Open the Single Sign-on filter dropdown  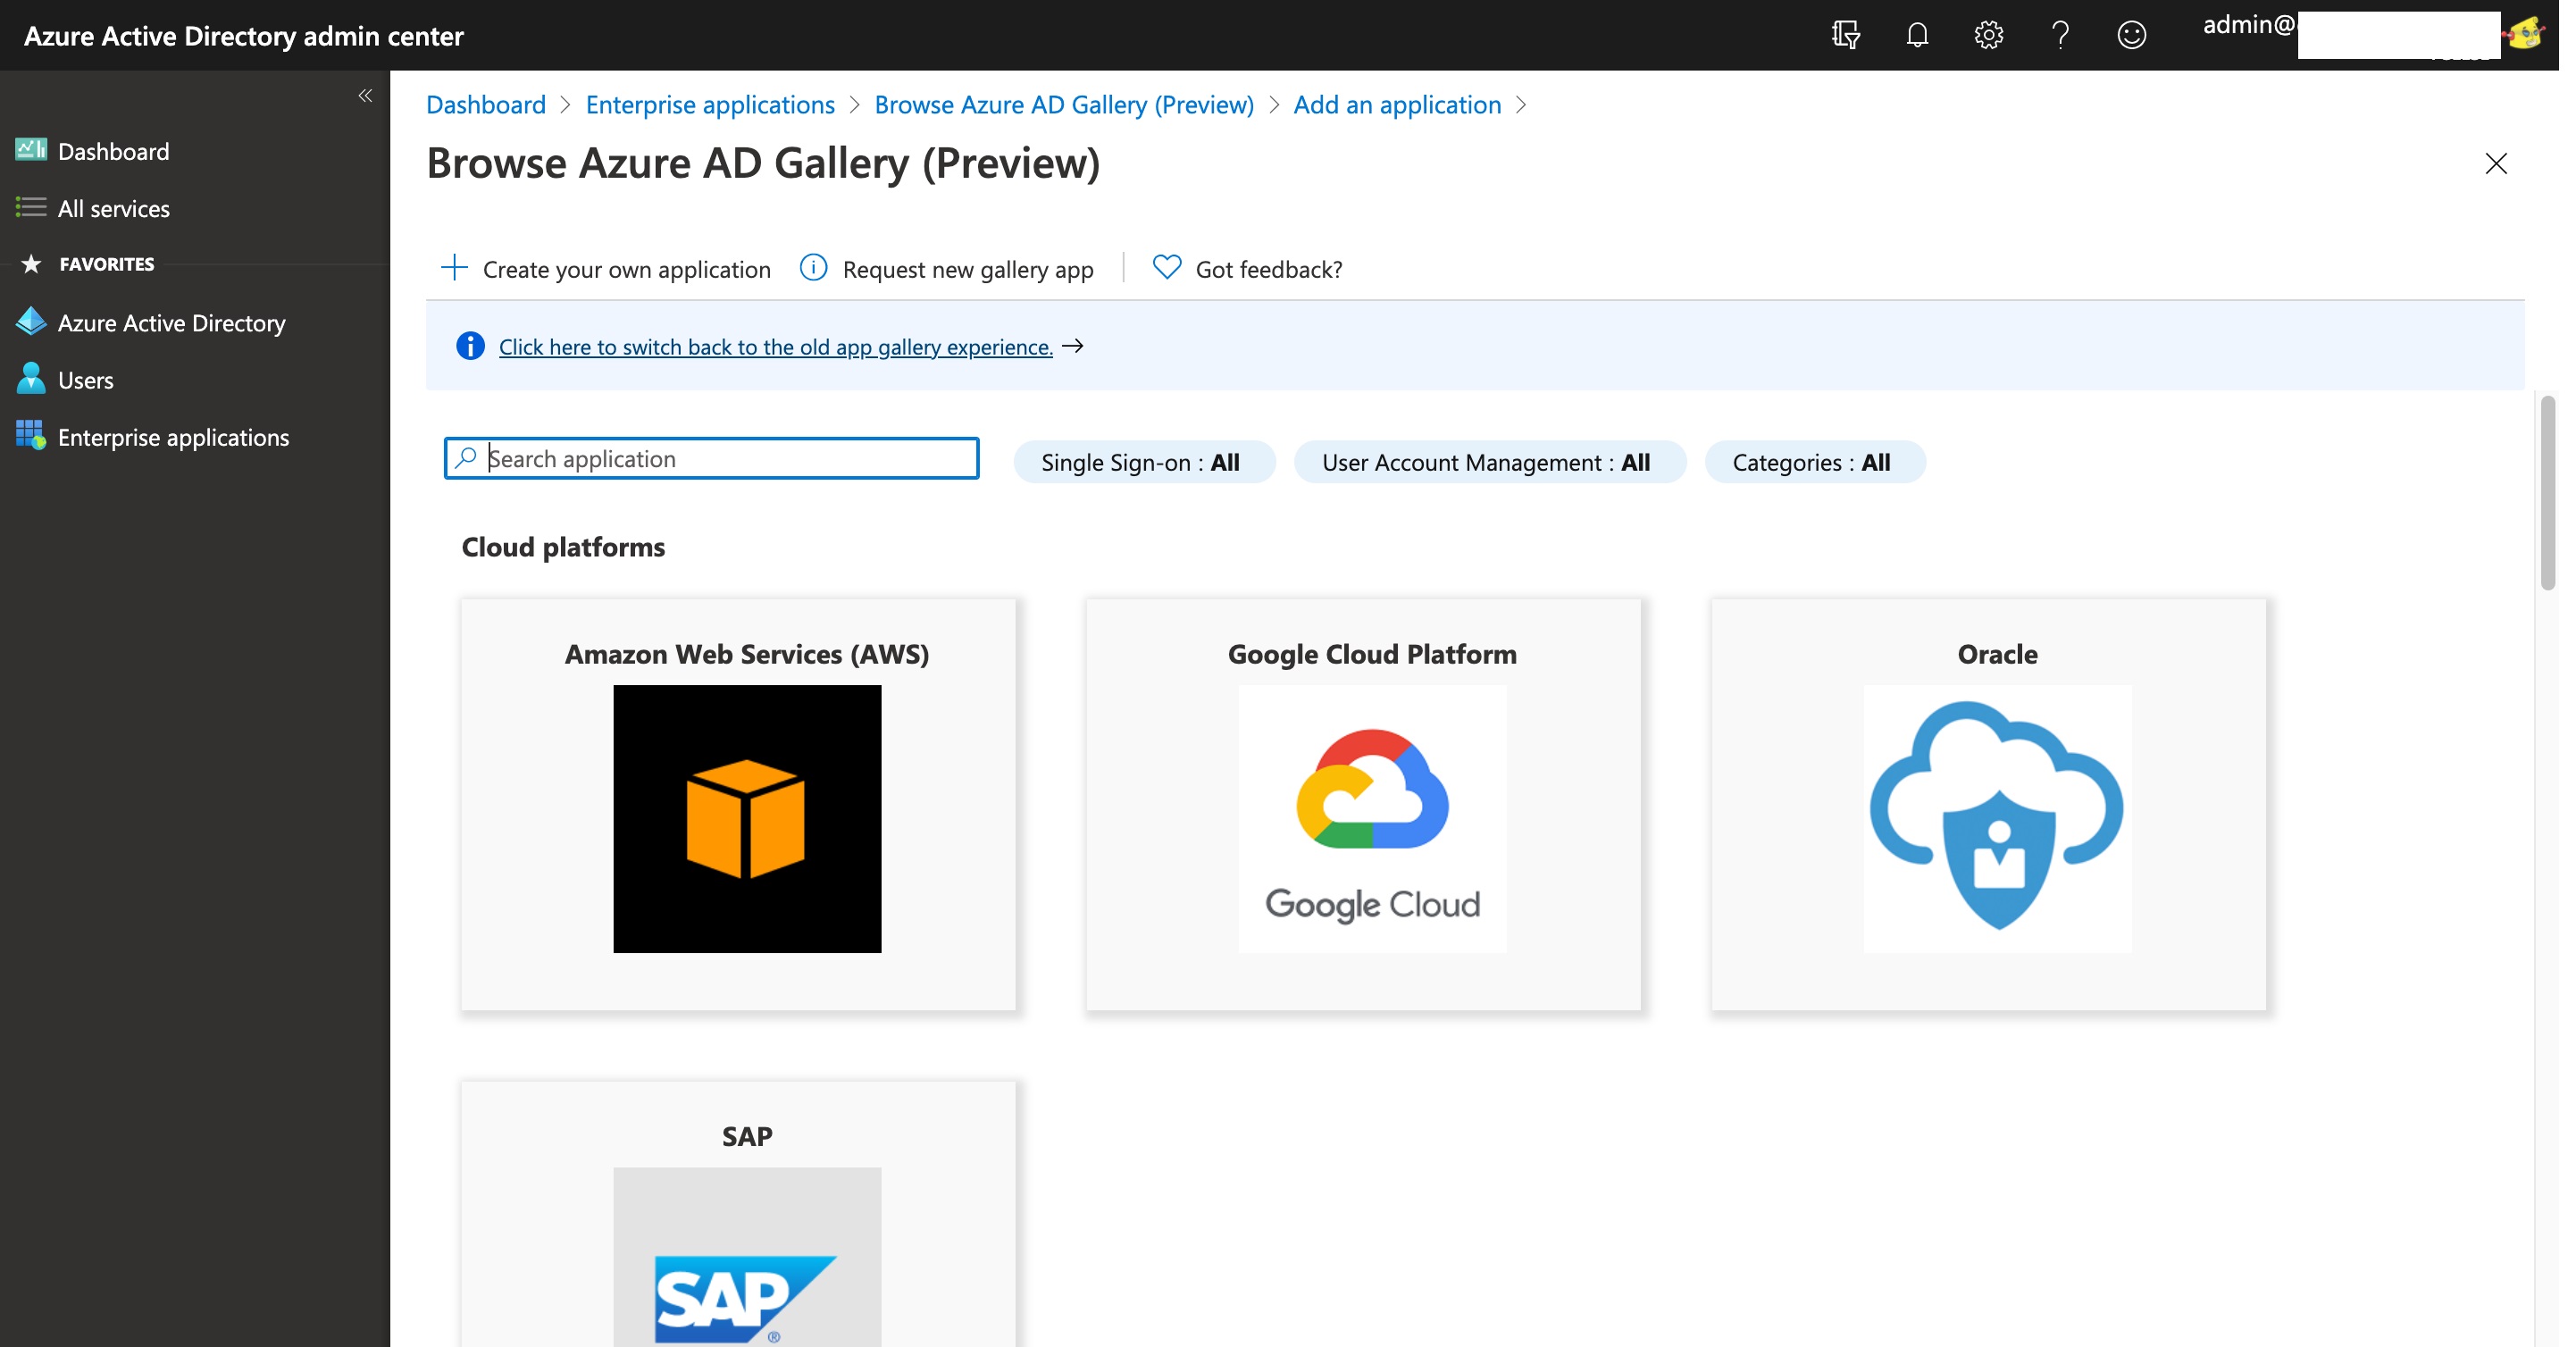click(x=1143, y=462)
